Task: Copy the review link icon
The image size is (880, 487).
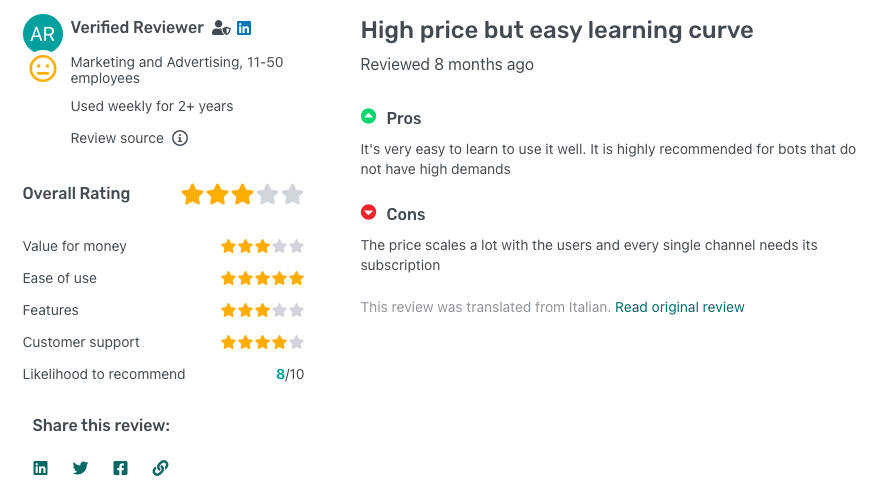Action: [x=160, y=468]
